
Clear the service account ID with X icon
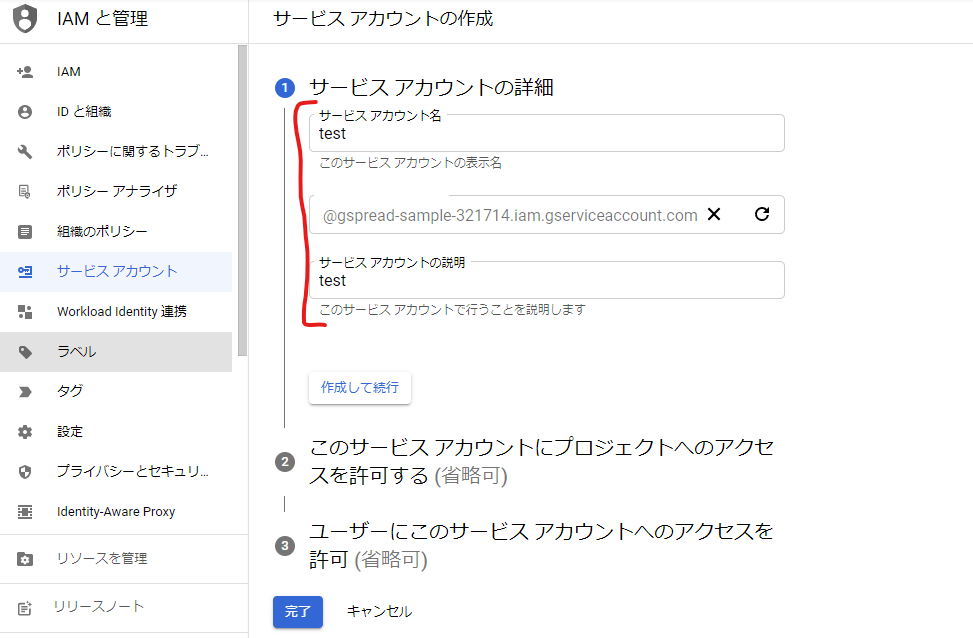(714, 214)
